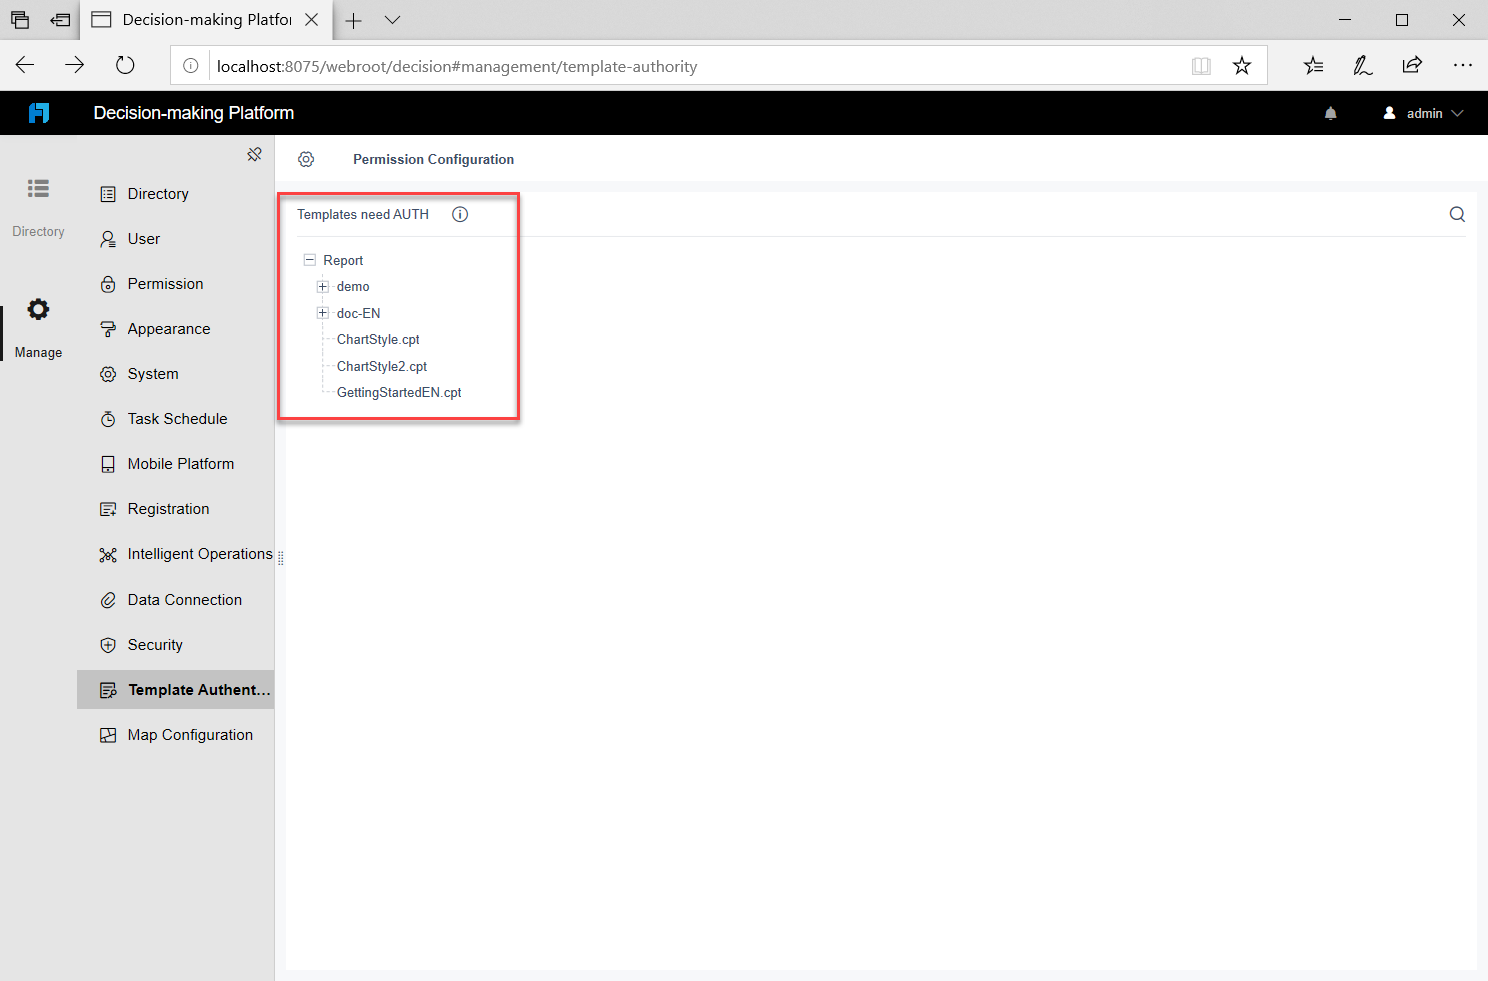Screen dimensions: 1488x981
Task: Open Security menu item
Action: (175, 645)
